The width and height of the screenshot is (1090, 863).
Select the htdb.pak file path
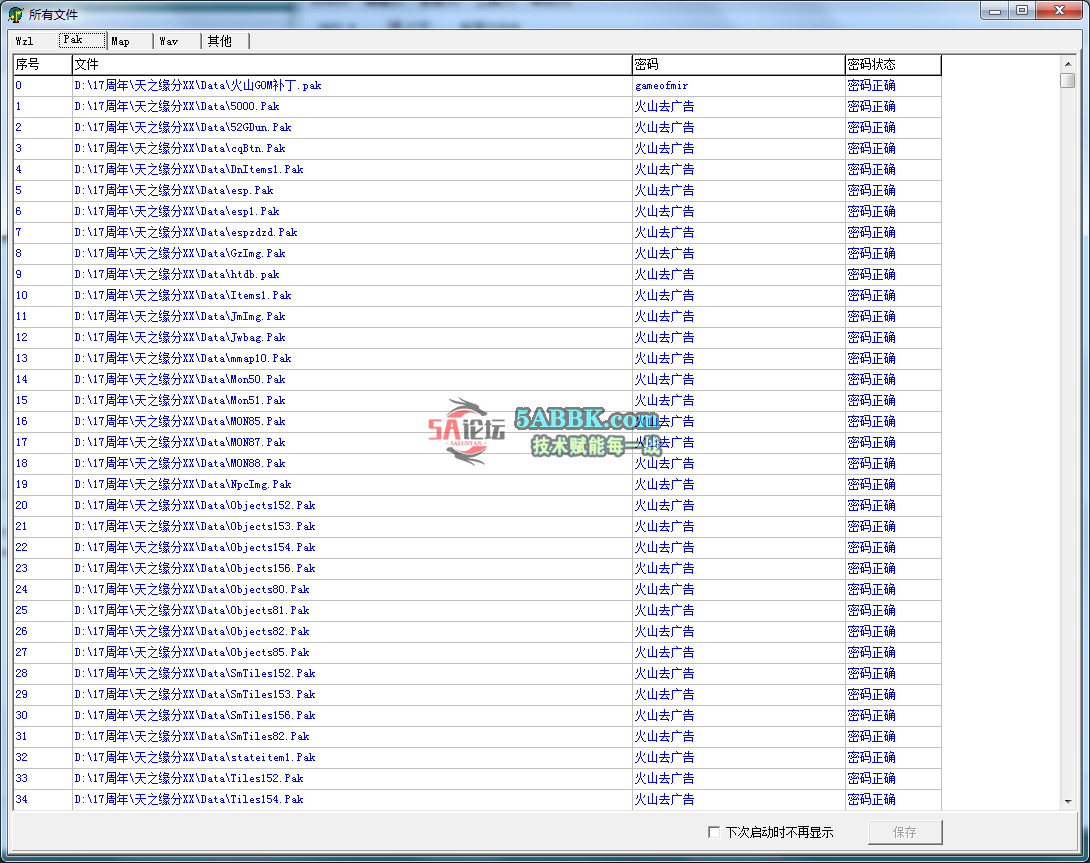pyautogui.click(x=177, y=274)
